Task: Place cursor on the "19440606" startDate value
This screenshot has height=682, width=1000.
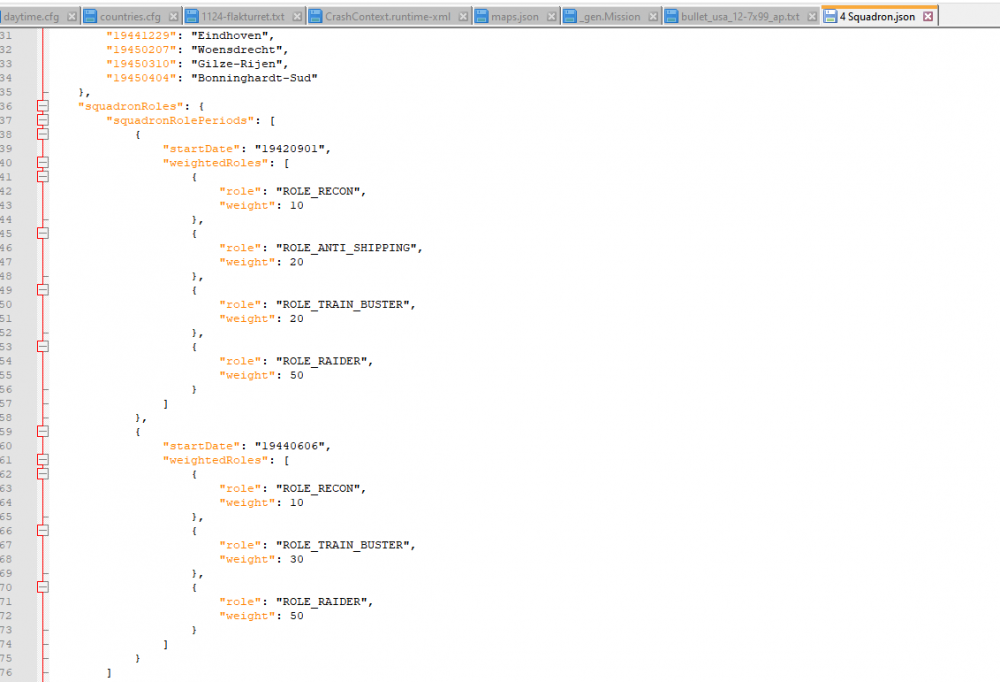Action: click(290, 446)
